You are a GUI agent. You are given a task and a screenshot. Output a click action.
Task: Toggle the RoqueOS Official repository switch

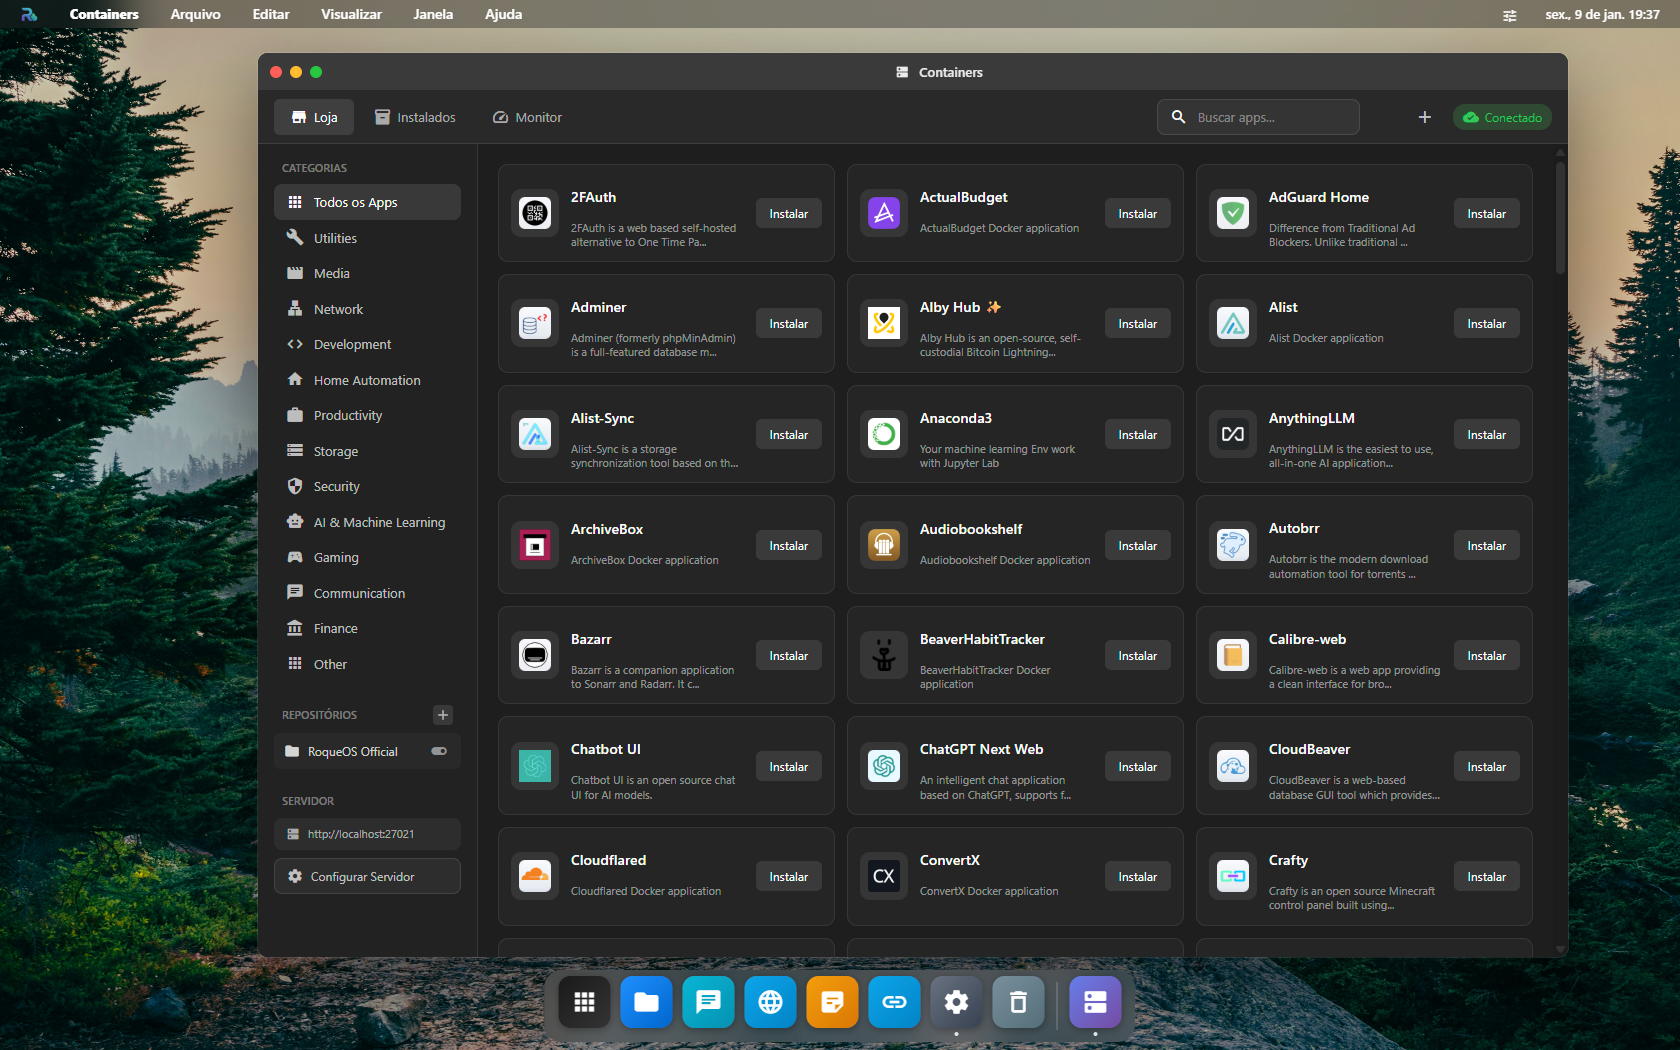(439, 751)
